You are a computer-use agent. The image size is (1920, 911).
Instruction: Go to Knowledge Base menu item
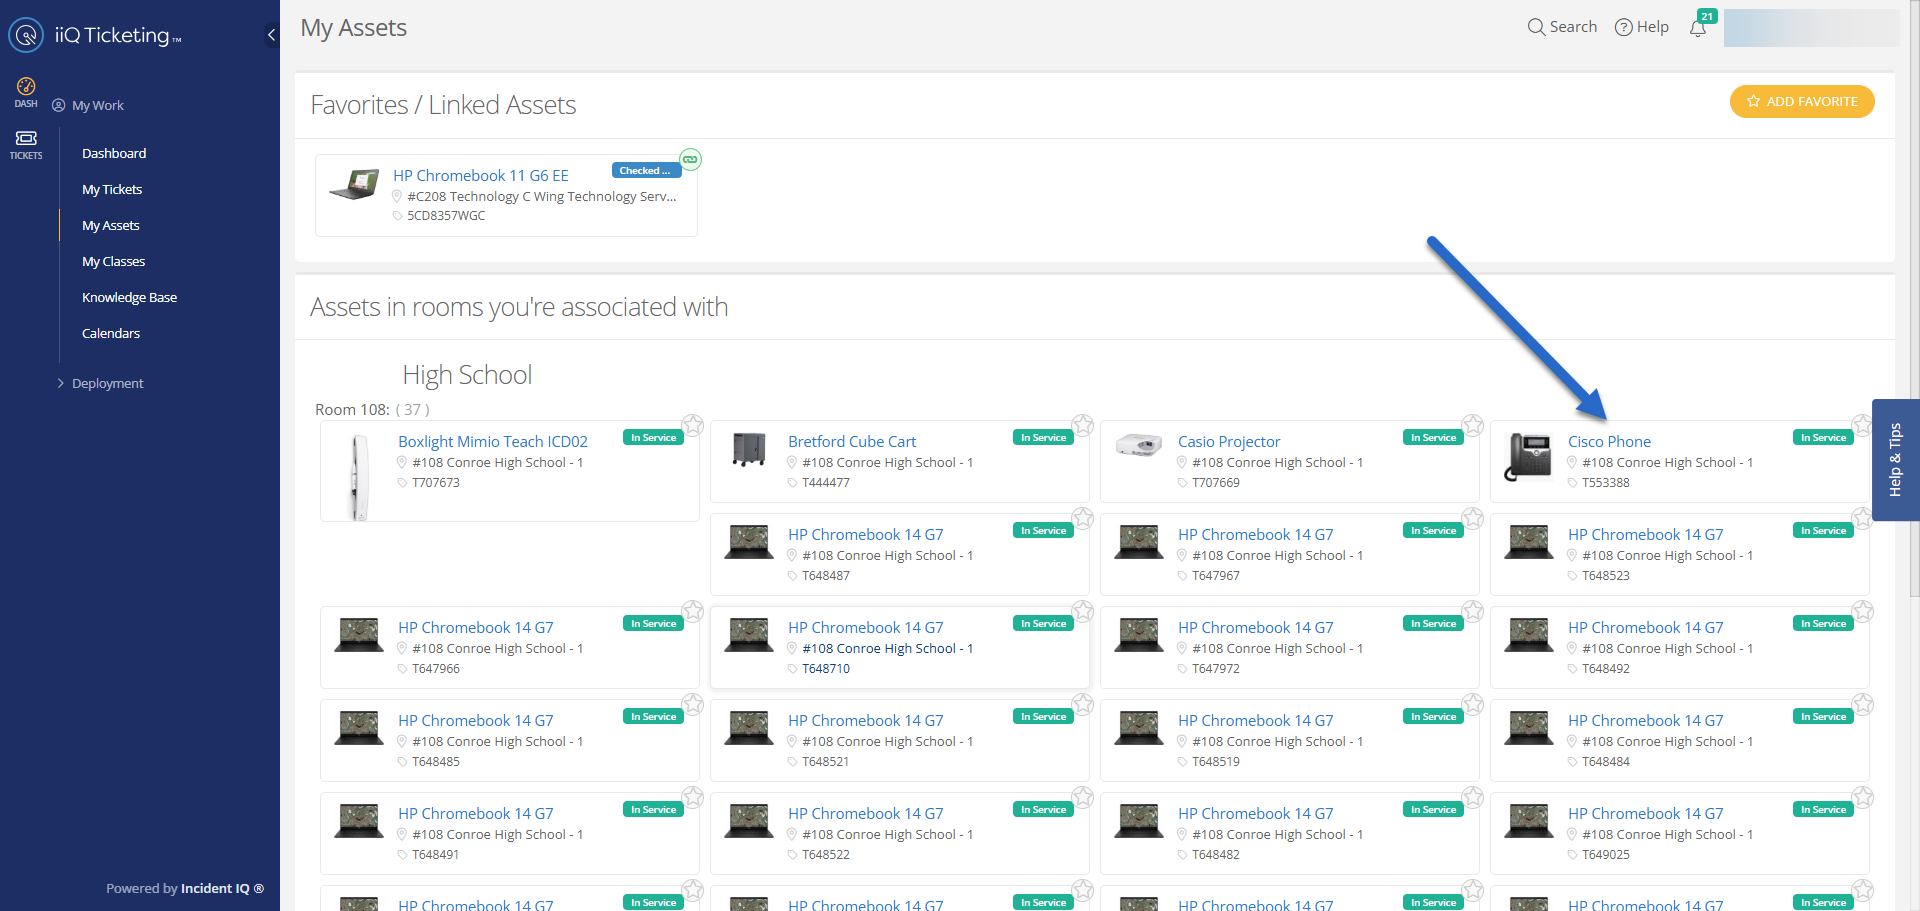click(x=129, y=298)
